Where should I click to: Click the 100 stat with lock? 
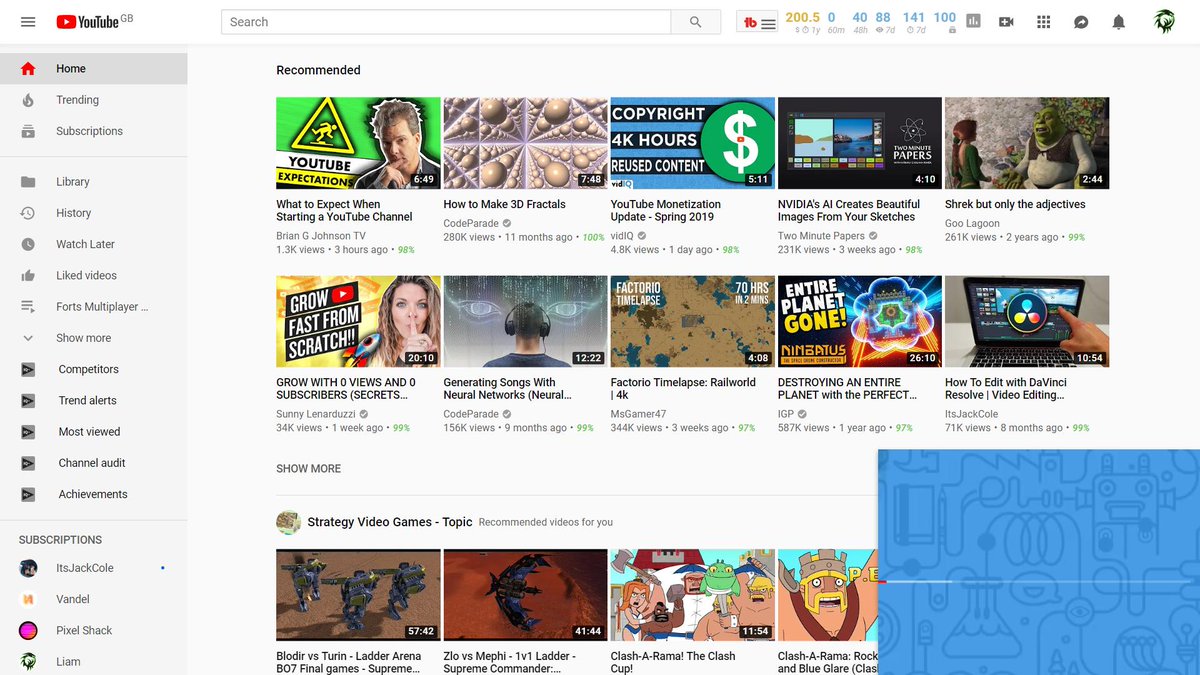(945, 18)
